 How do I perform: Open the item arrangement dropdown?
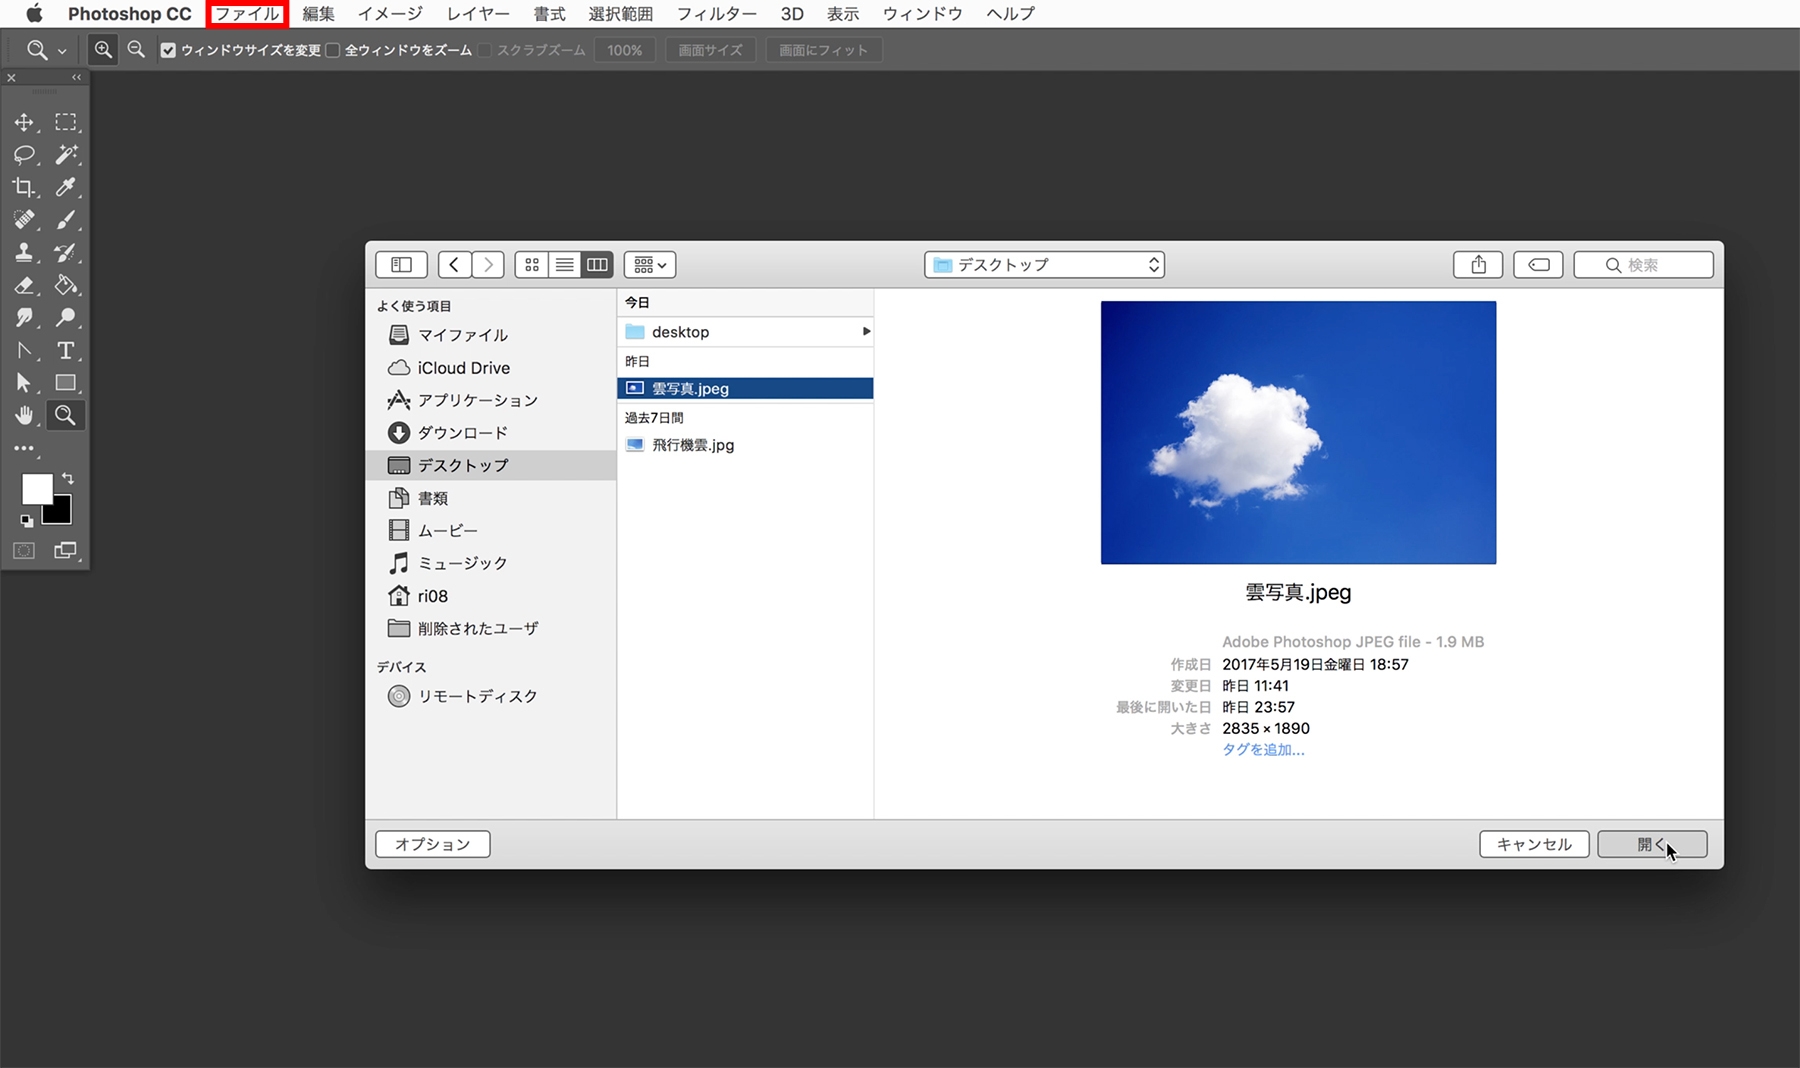pos(650,265)
